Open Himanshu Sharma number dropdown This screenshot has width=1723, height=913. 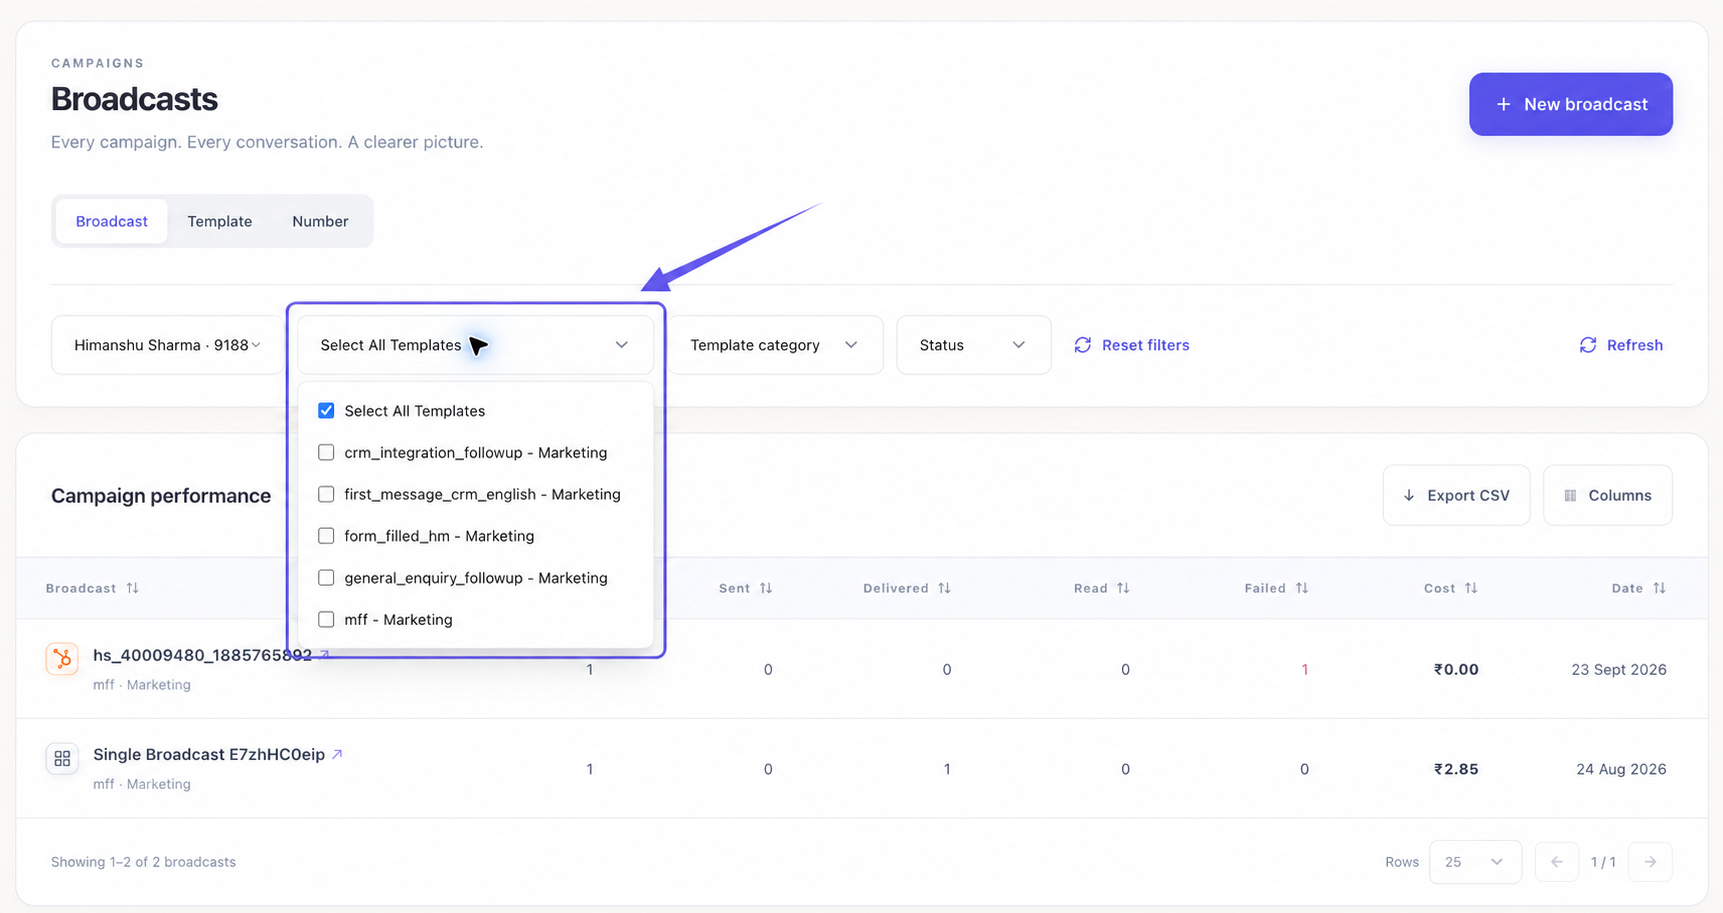click(x=168, y=345)
